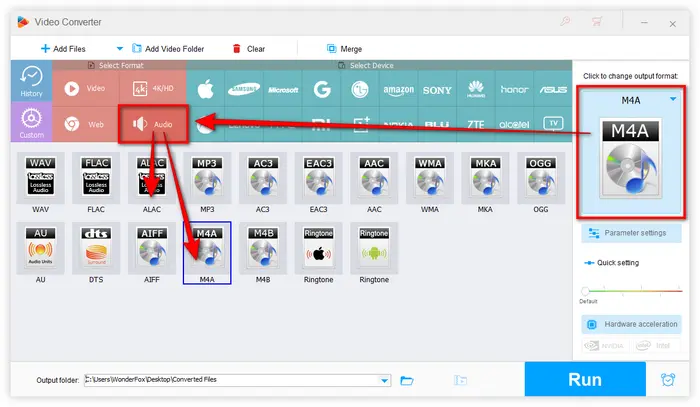The height and width of the screenshot is (407, 700).
Task: Open the ASUS device category
Action: tap(553, 89)
